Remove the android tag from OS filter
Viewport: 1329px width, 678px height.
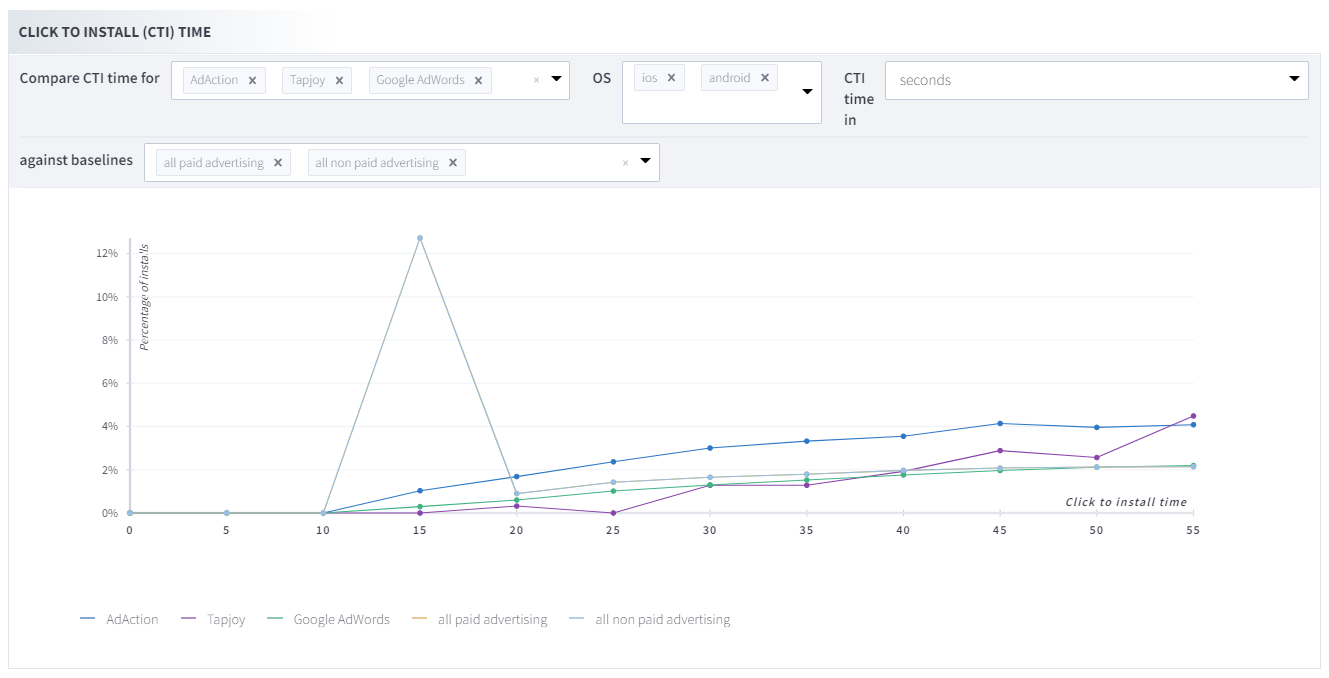click(x=764, y=78)
